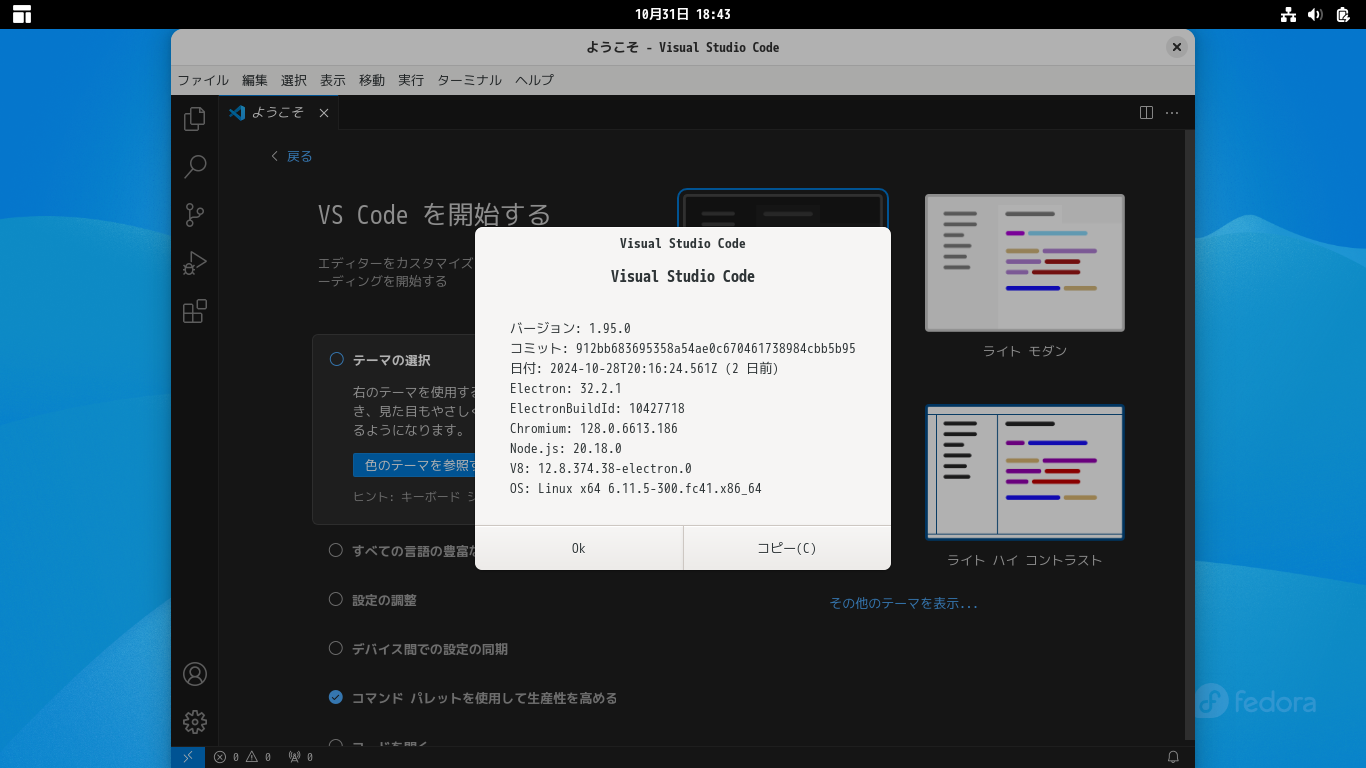Select the テーマの選択 step radio

click(x=336, y=360)
